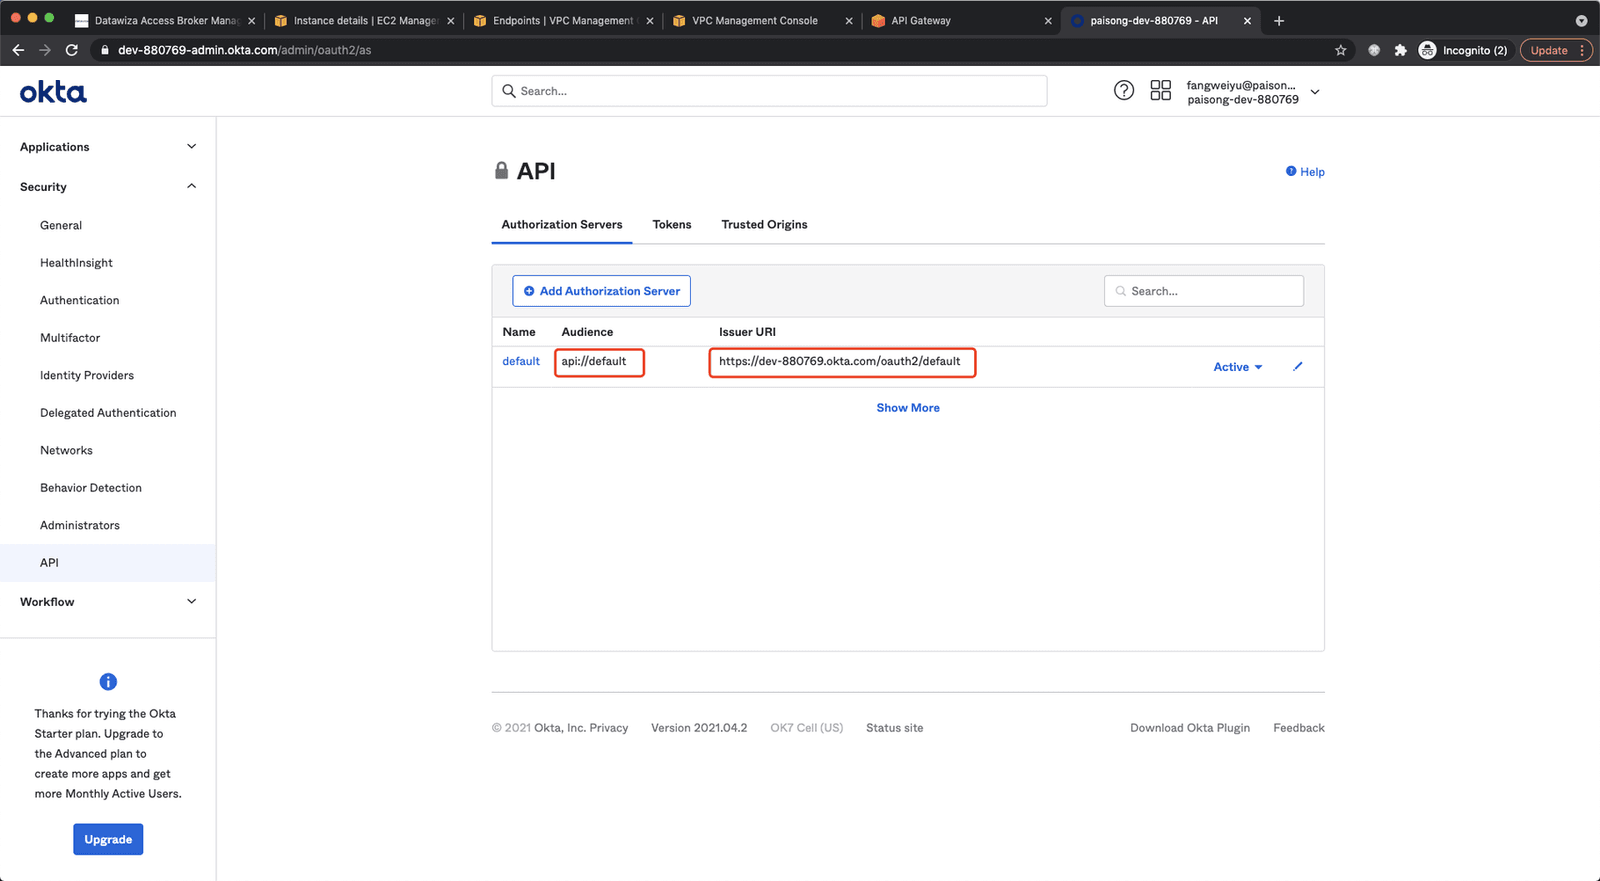The height and width of the screenshot is (881, 1600).
Task: Click the forward navigation arrow
Action: click(45, 50)
